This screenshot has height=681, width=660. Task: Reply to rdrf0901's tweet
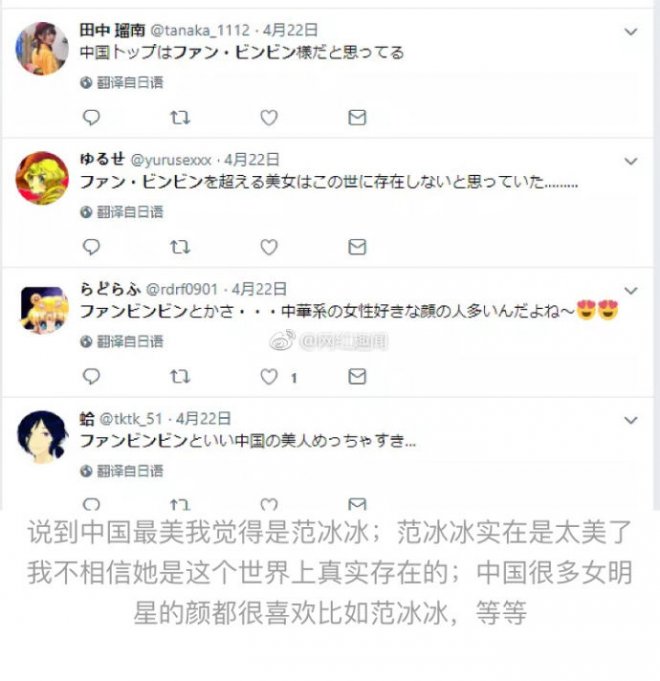[91, 376]
